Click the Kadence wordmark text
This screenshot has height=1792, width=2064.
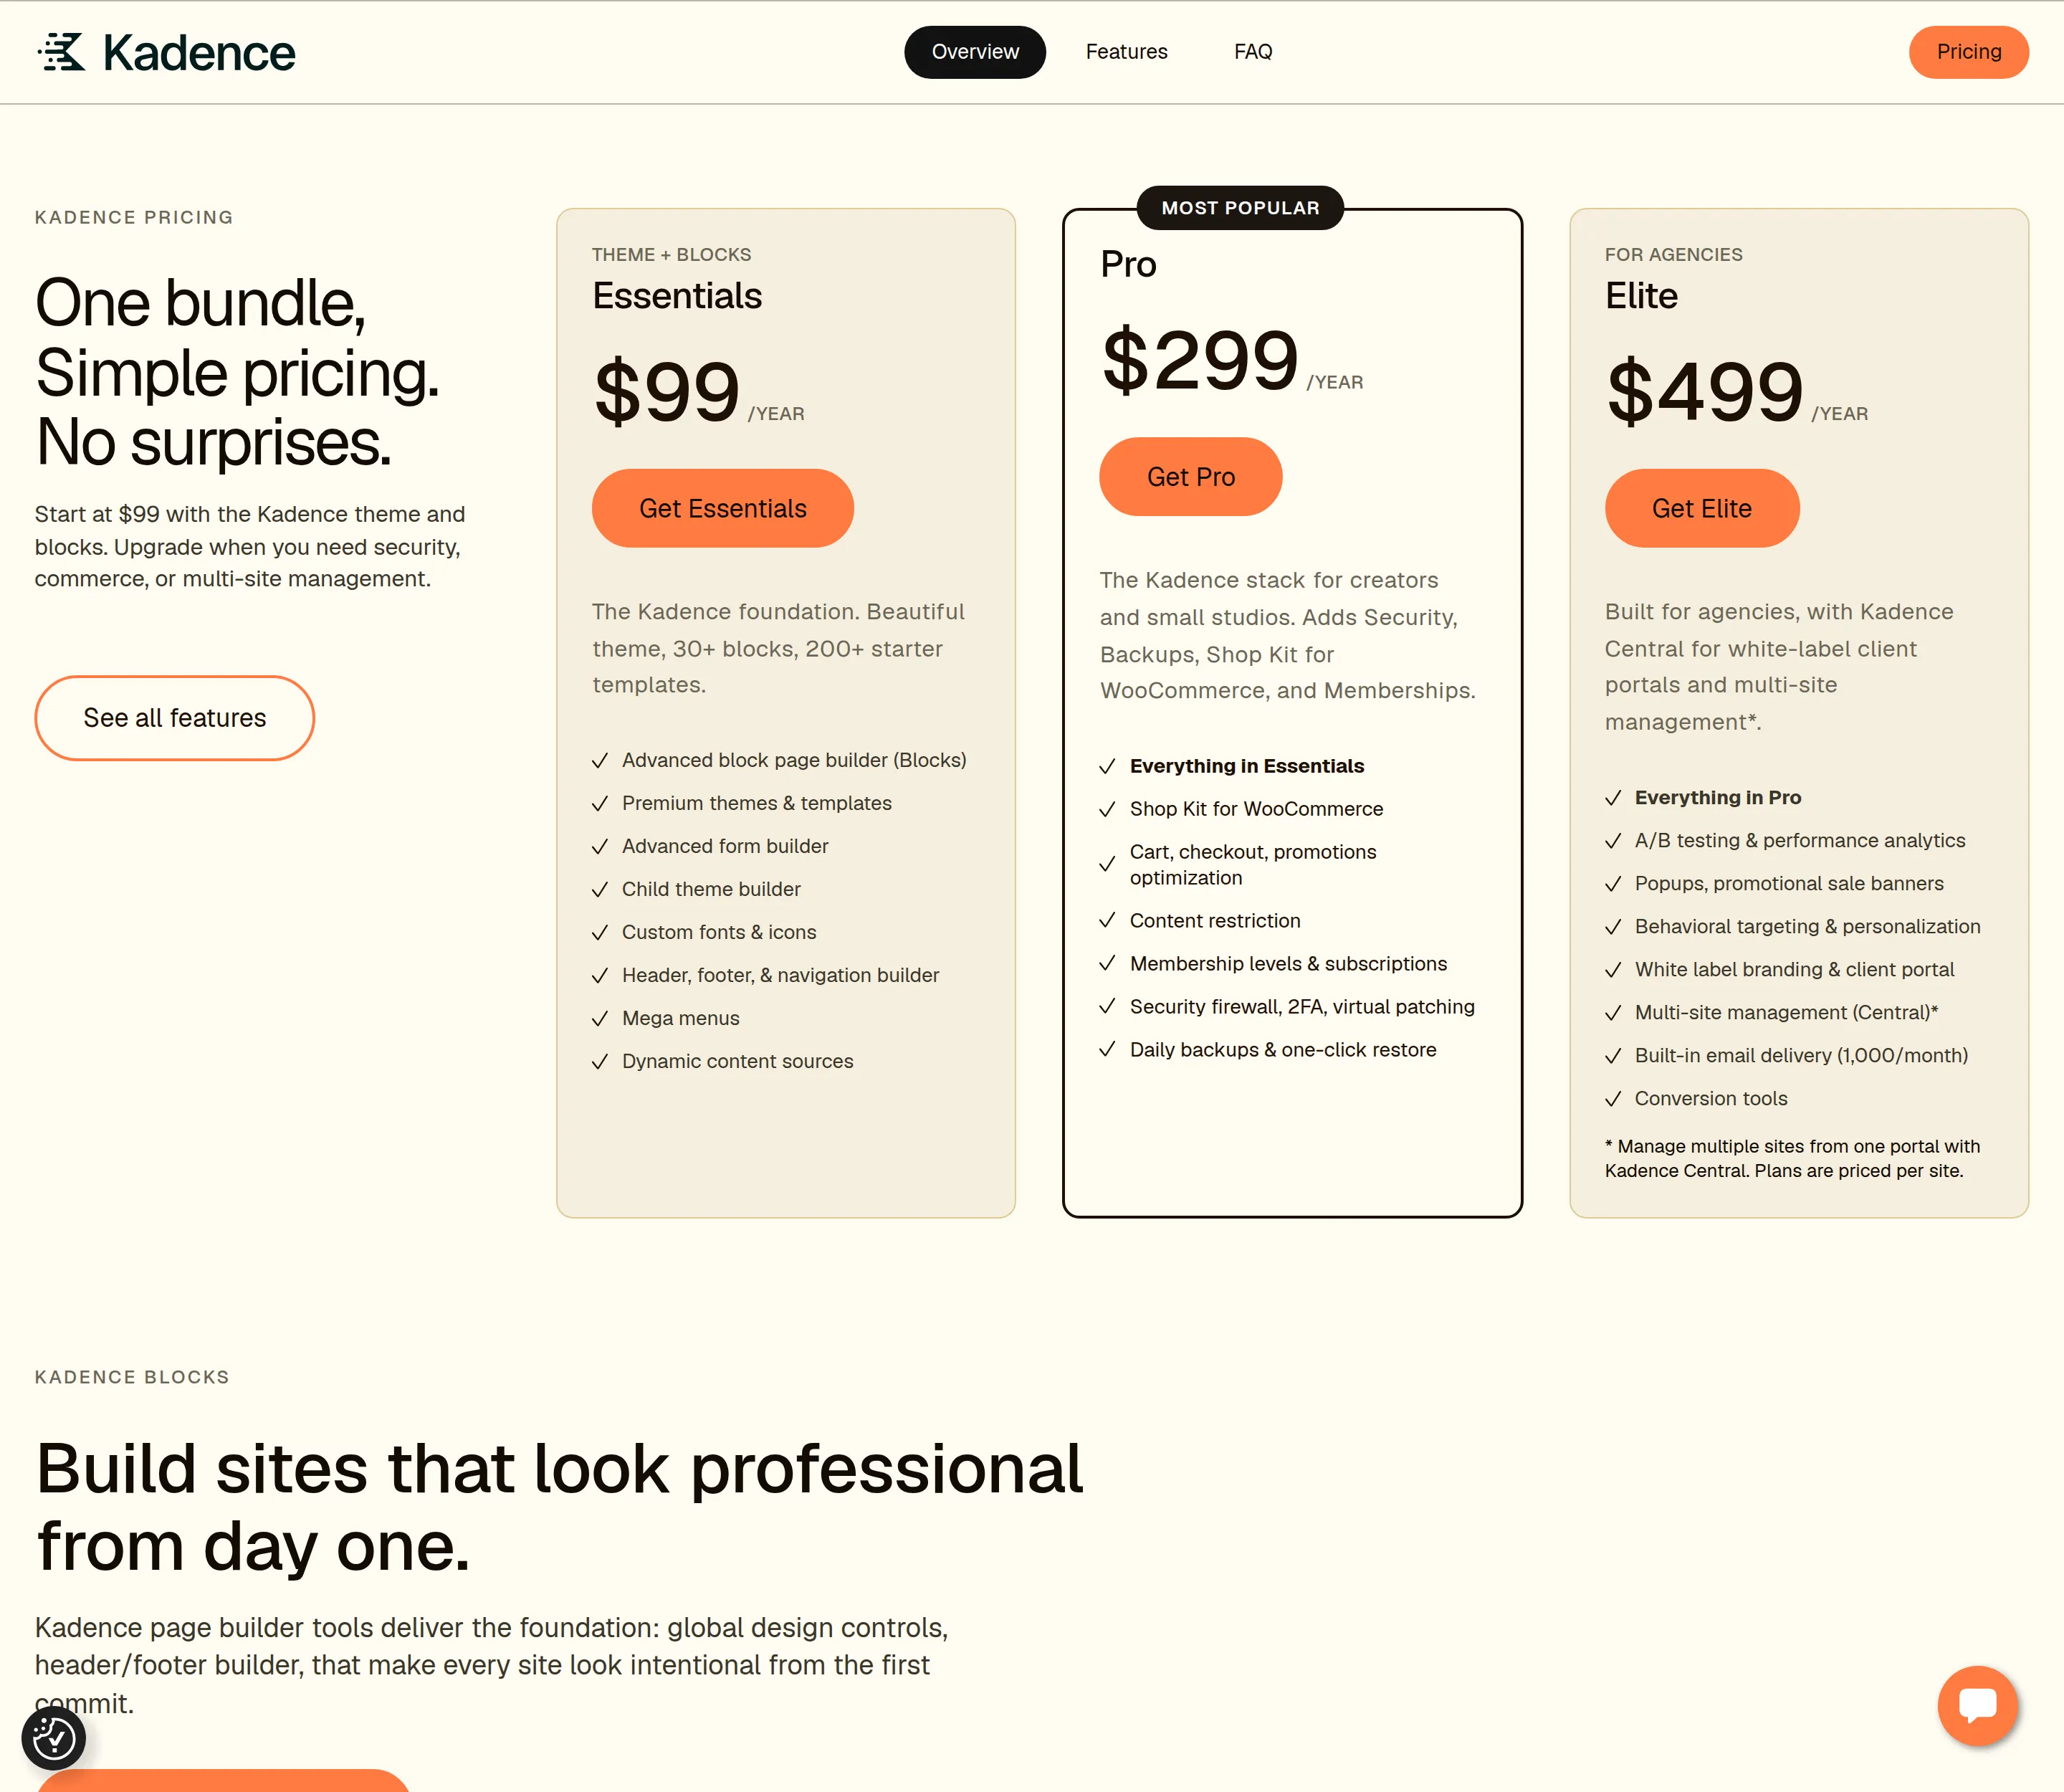tap(199, 53)
